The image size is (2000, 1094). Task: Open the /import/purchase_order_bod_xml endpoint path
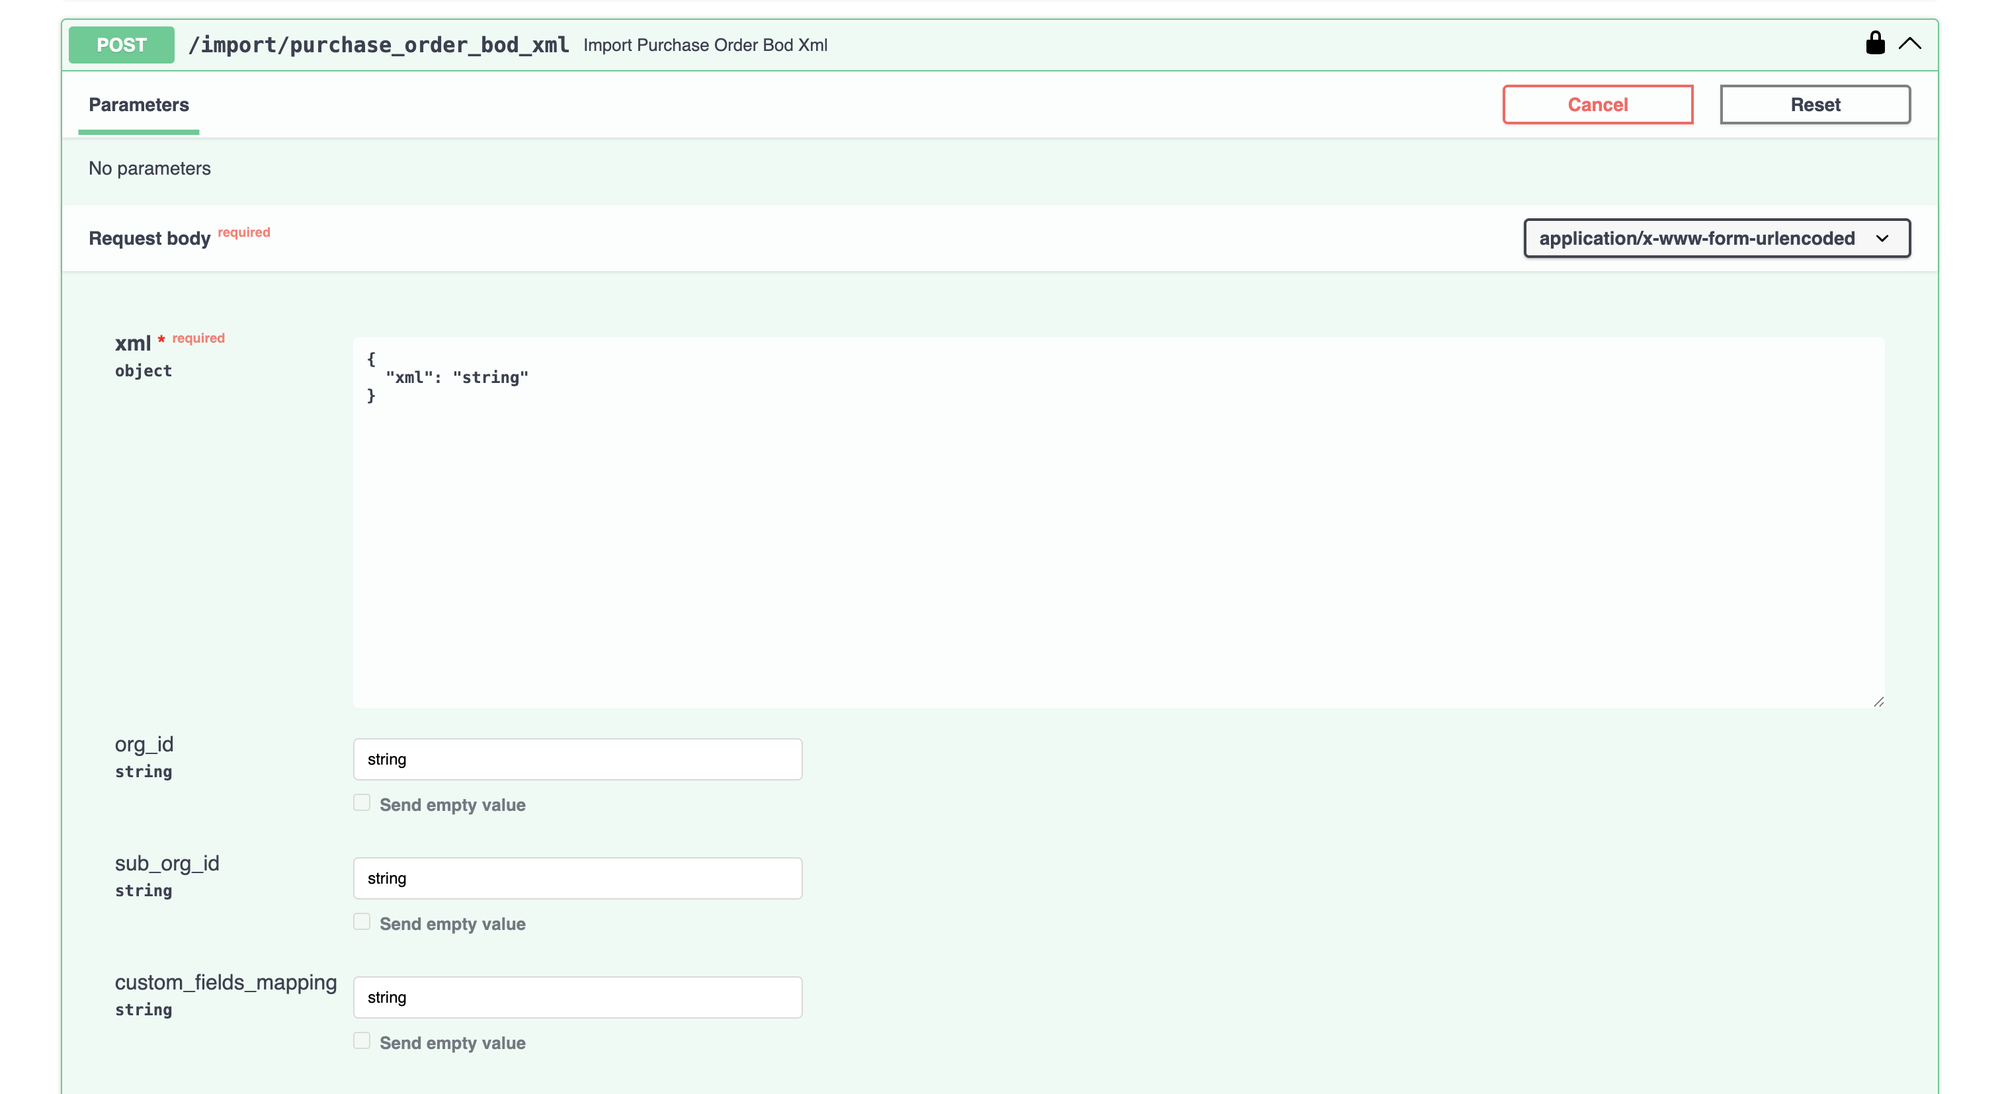click(x=379, y=45)
